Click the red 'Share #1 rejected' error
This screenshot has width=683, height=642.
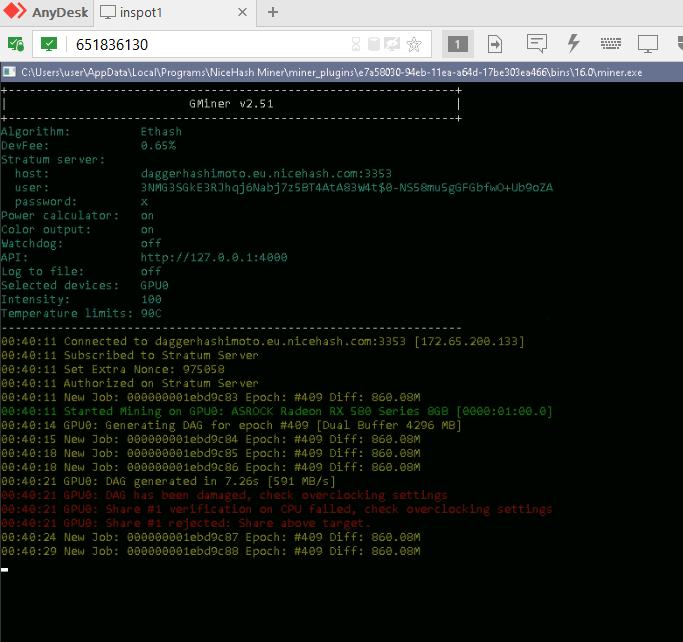point(186,523)
